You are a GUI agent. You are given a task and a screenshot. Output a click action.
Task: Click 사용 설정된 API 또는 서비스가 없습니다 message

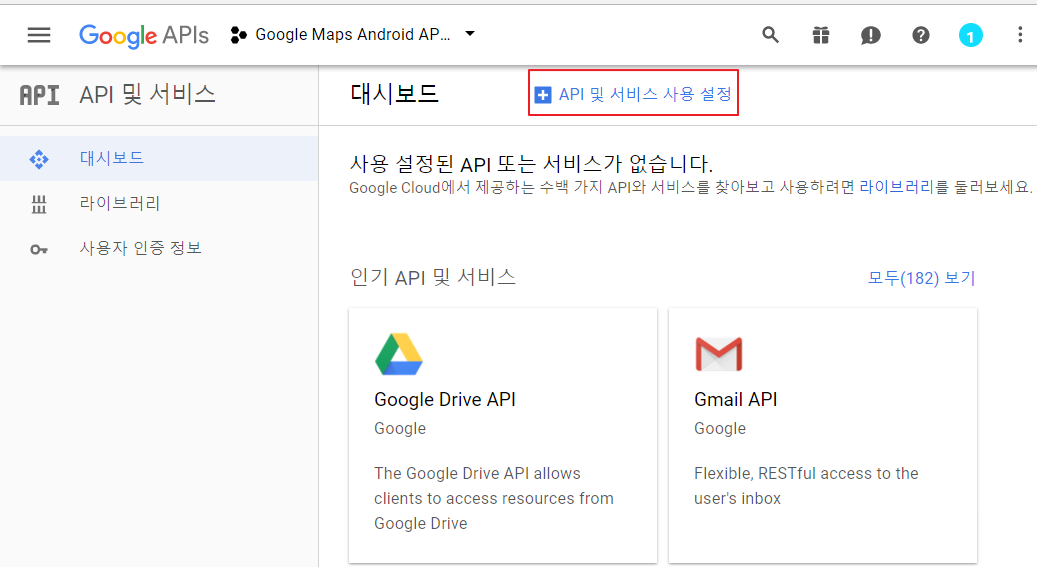pos(531,163)
